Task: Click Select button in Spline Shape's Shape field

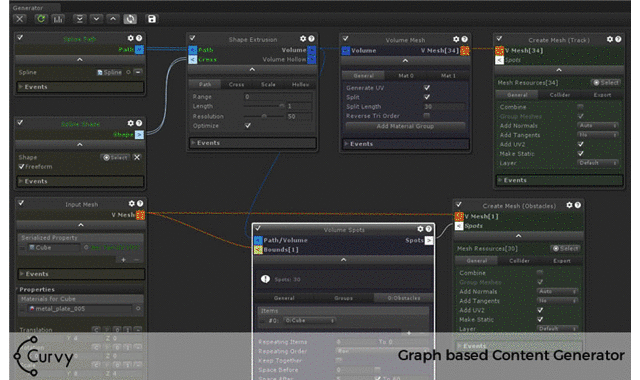Action: [116, 157]
